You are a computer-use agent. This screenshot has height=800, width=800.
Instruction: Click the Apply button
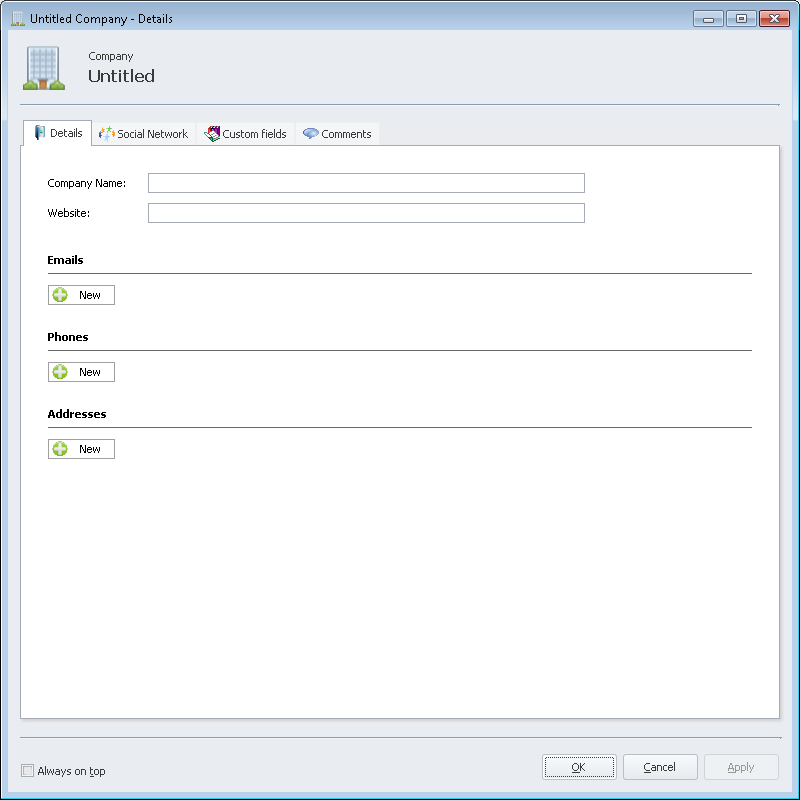tap(741, 767)
